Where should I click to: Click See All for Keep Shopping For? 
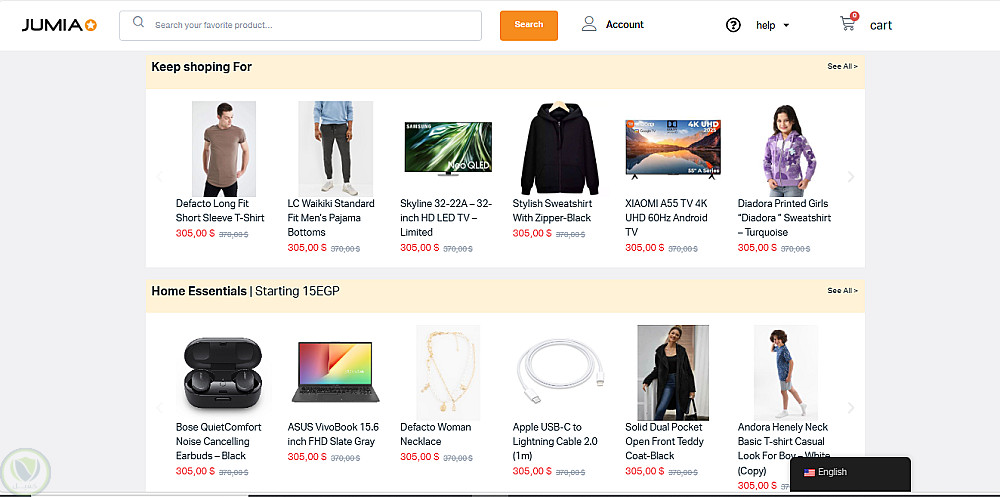(x=842, y=67)
